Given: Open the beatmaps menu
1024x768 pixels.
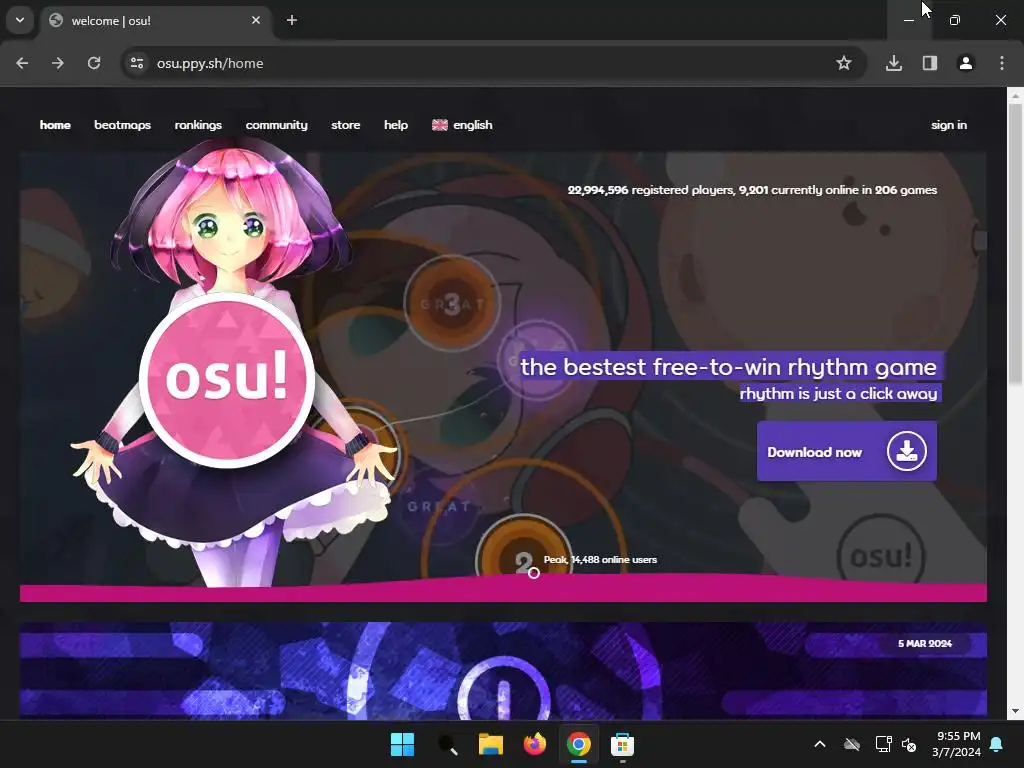Looking at the screenshot, I should (122, 125).
